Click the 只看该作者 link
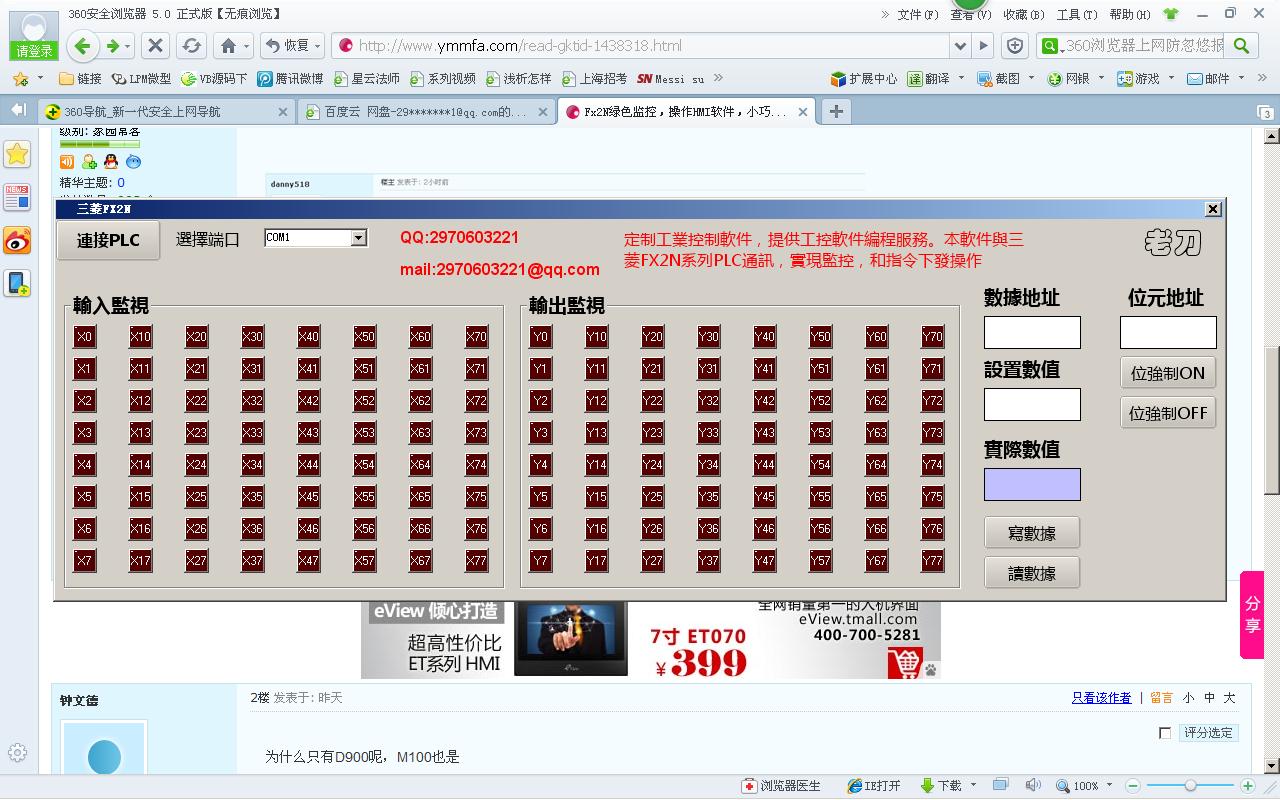 (1101, 698)
